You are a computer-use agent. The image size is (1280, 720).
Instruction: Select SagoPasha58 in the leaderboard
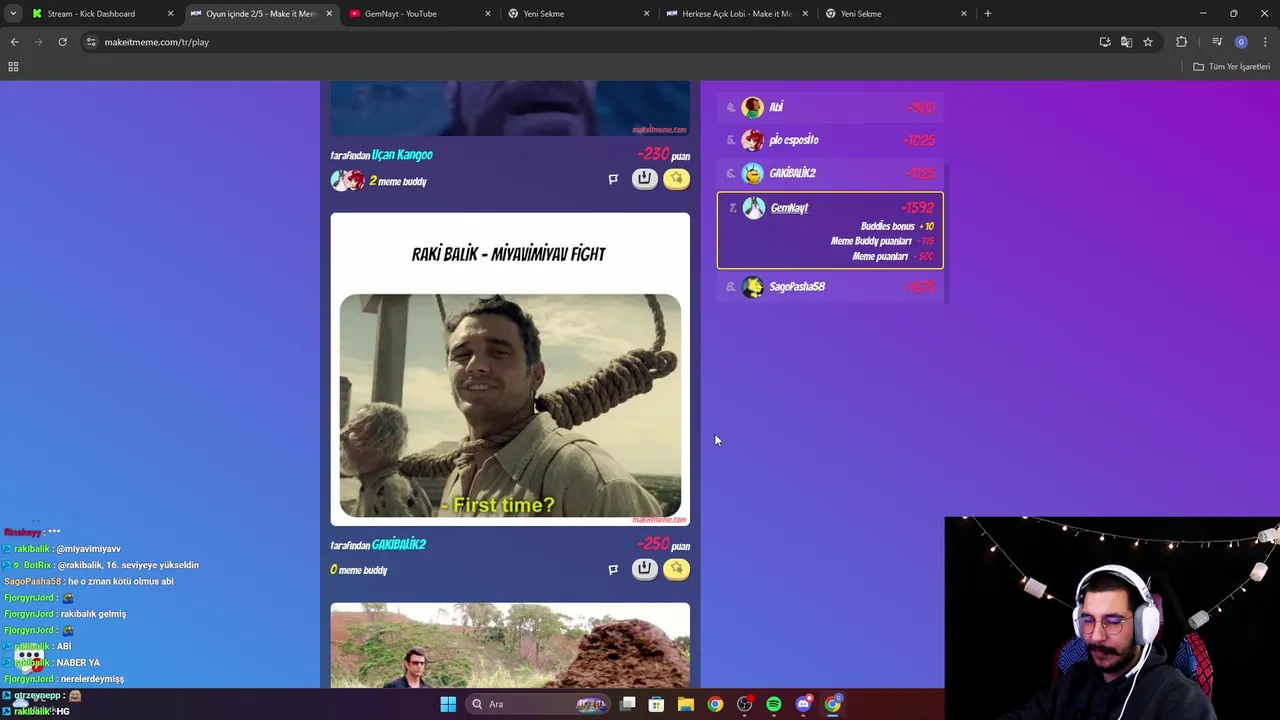[x=830, y=287]
